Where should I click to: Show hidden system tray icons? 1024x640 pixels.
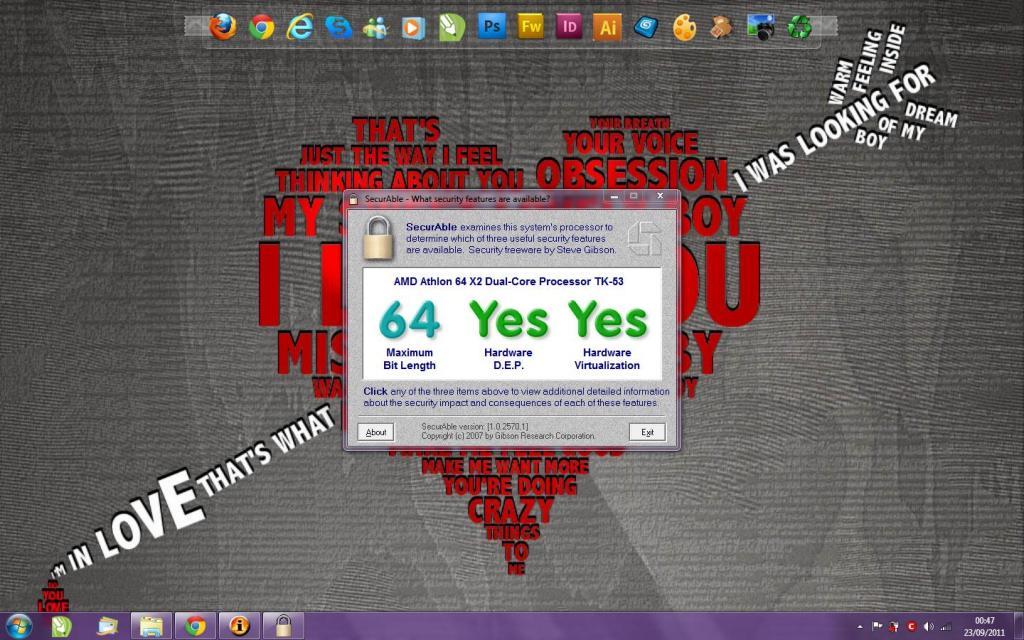860,627
